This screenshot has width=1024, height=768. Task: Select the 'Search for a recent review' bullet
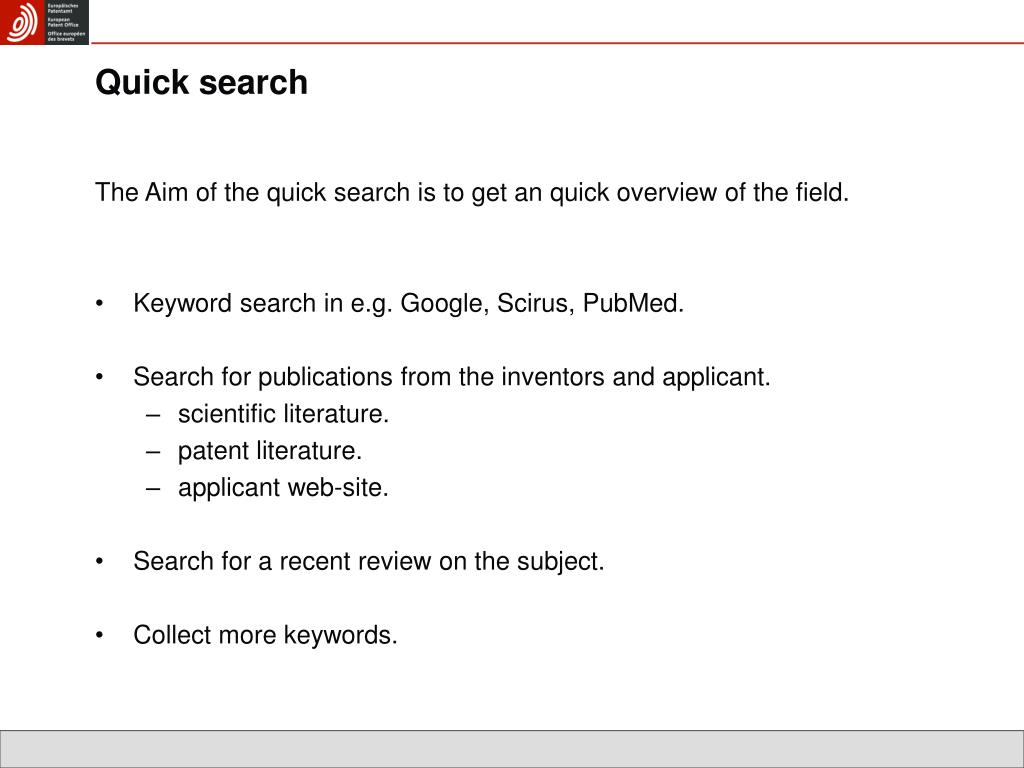(369, 562)
